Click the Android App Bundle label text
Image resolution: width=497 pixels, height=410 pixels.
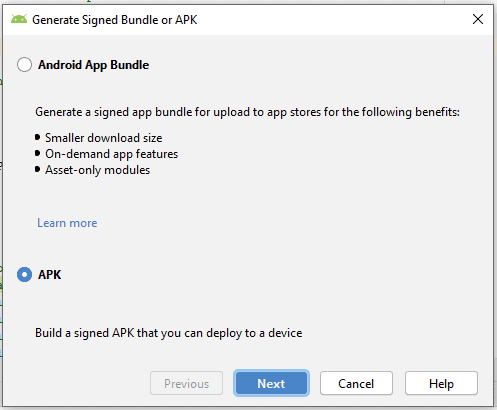point(93,65)
